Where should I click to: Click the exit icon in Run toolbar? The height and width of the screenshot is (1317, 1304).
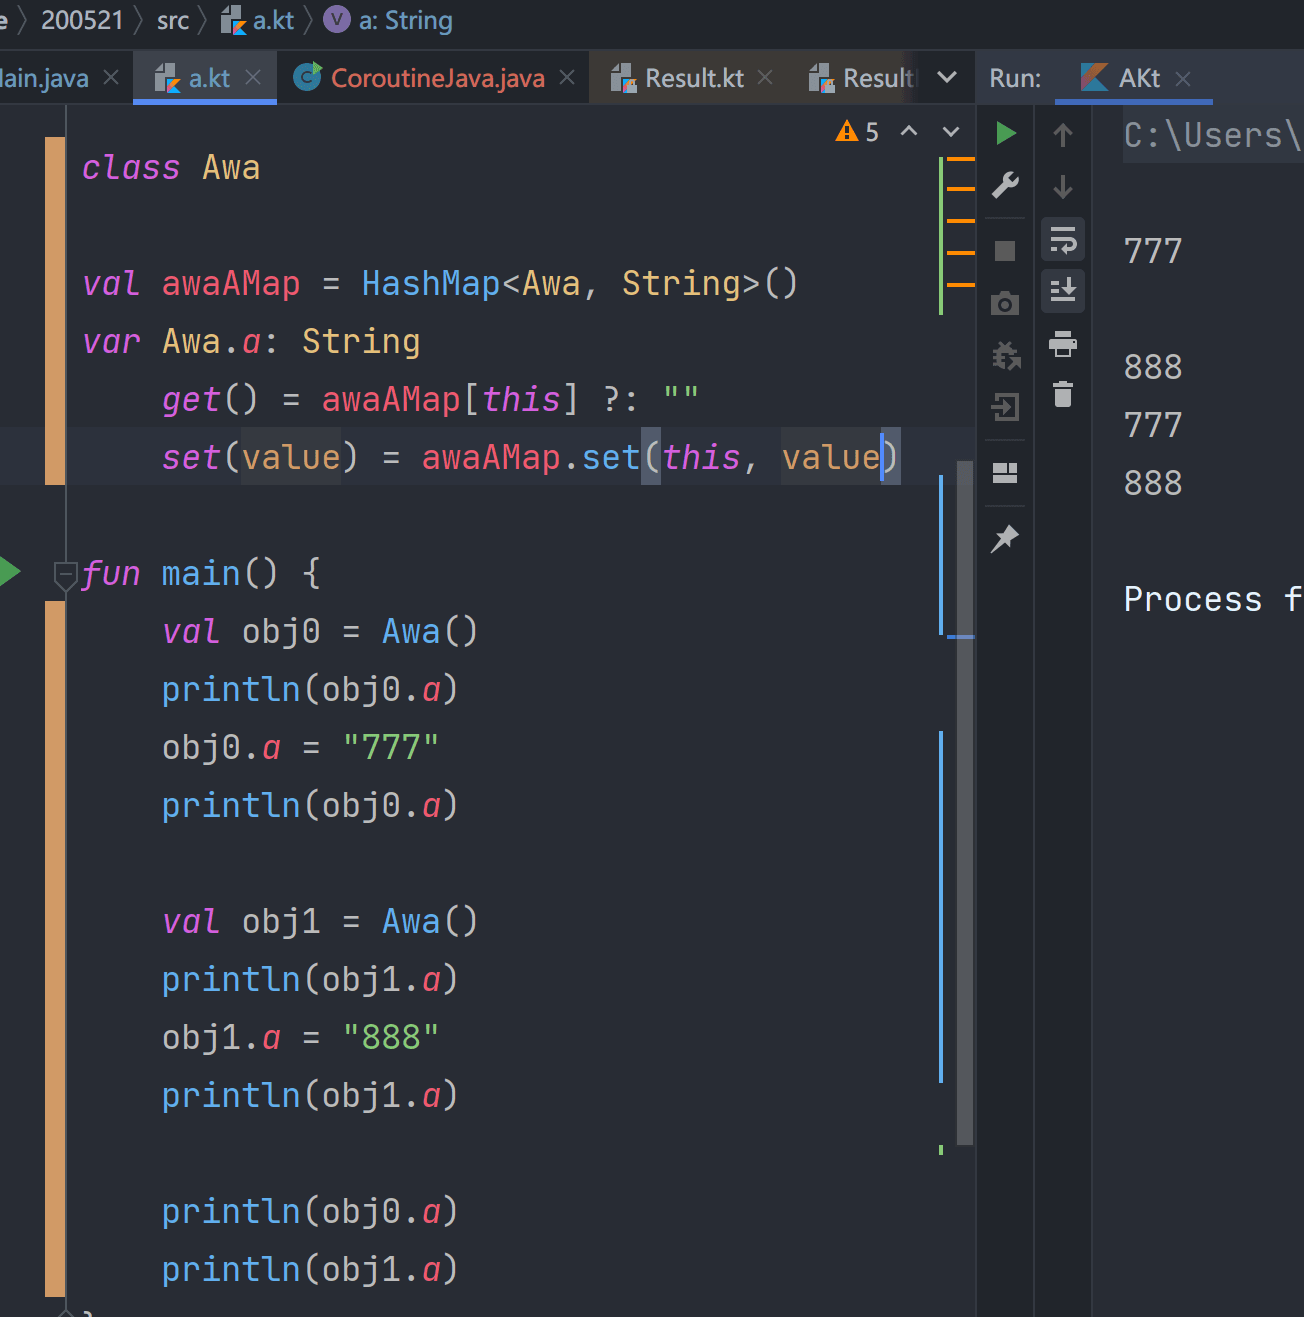coord(1005,407)
